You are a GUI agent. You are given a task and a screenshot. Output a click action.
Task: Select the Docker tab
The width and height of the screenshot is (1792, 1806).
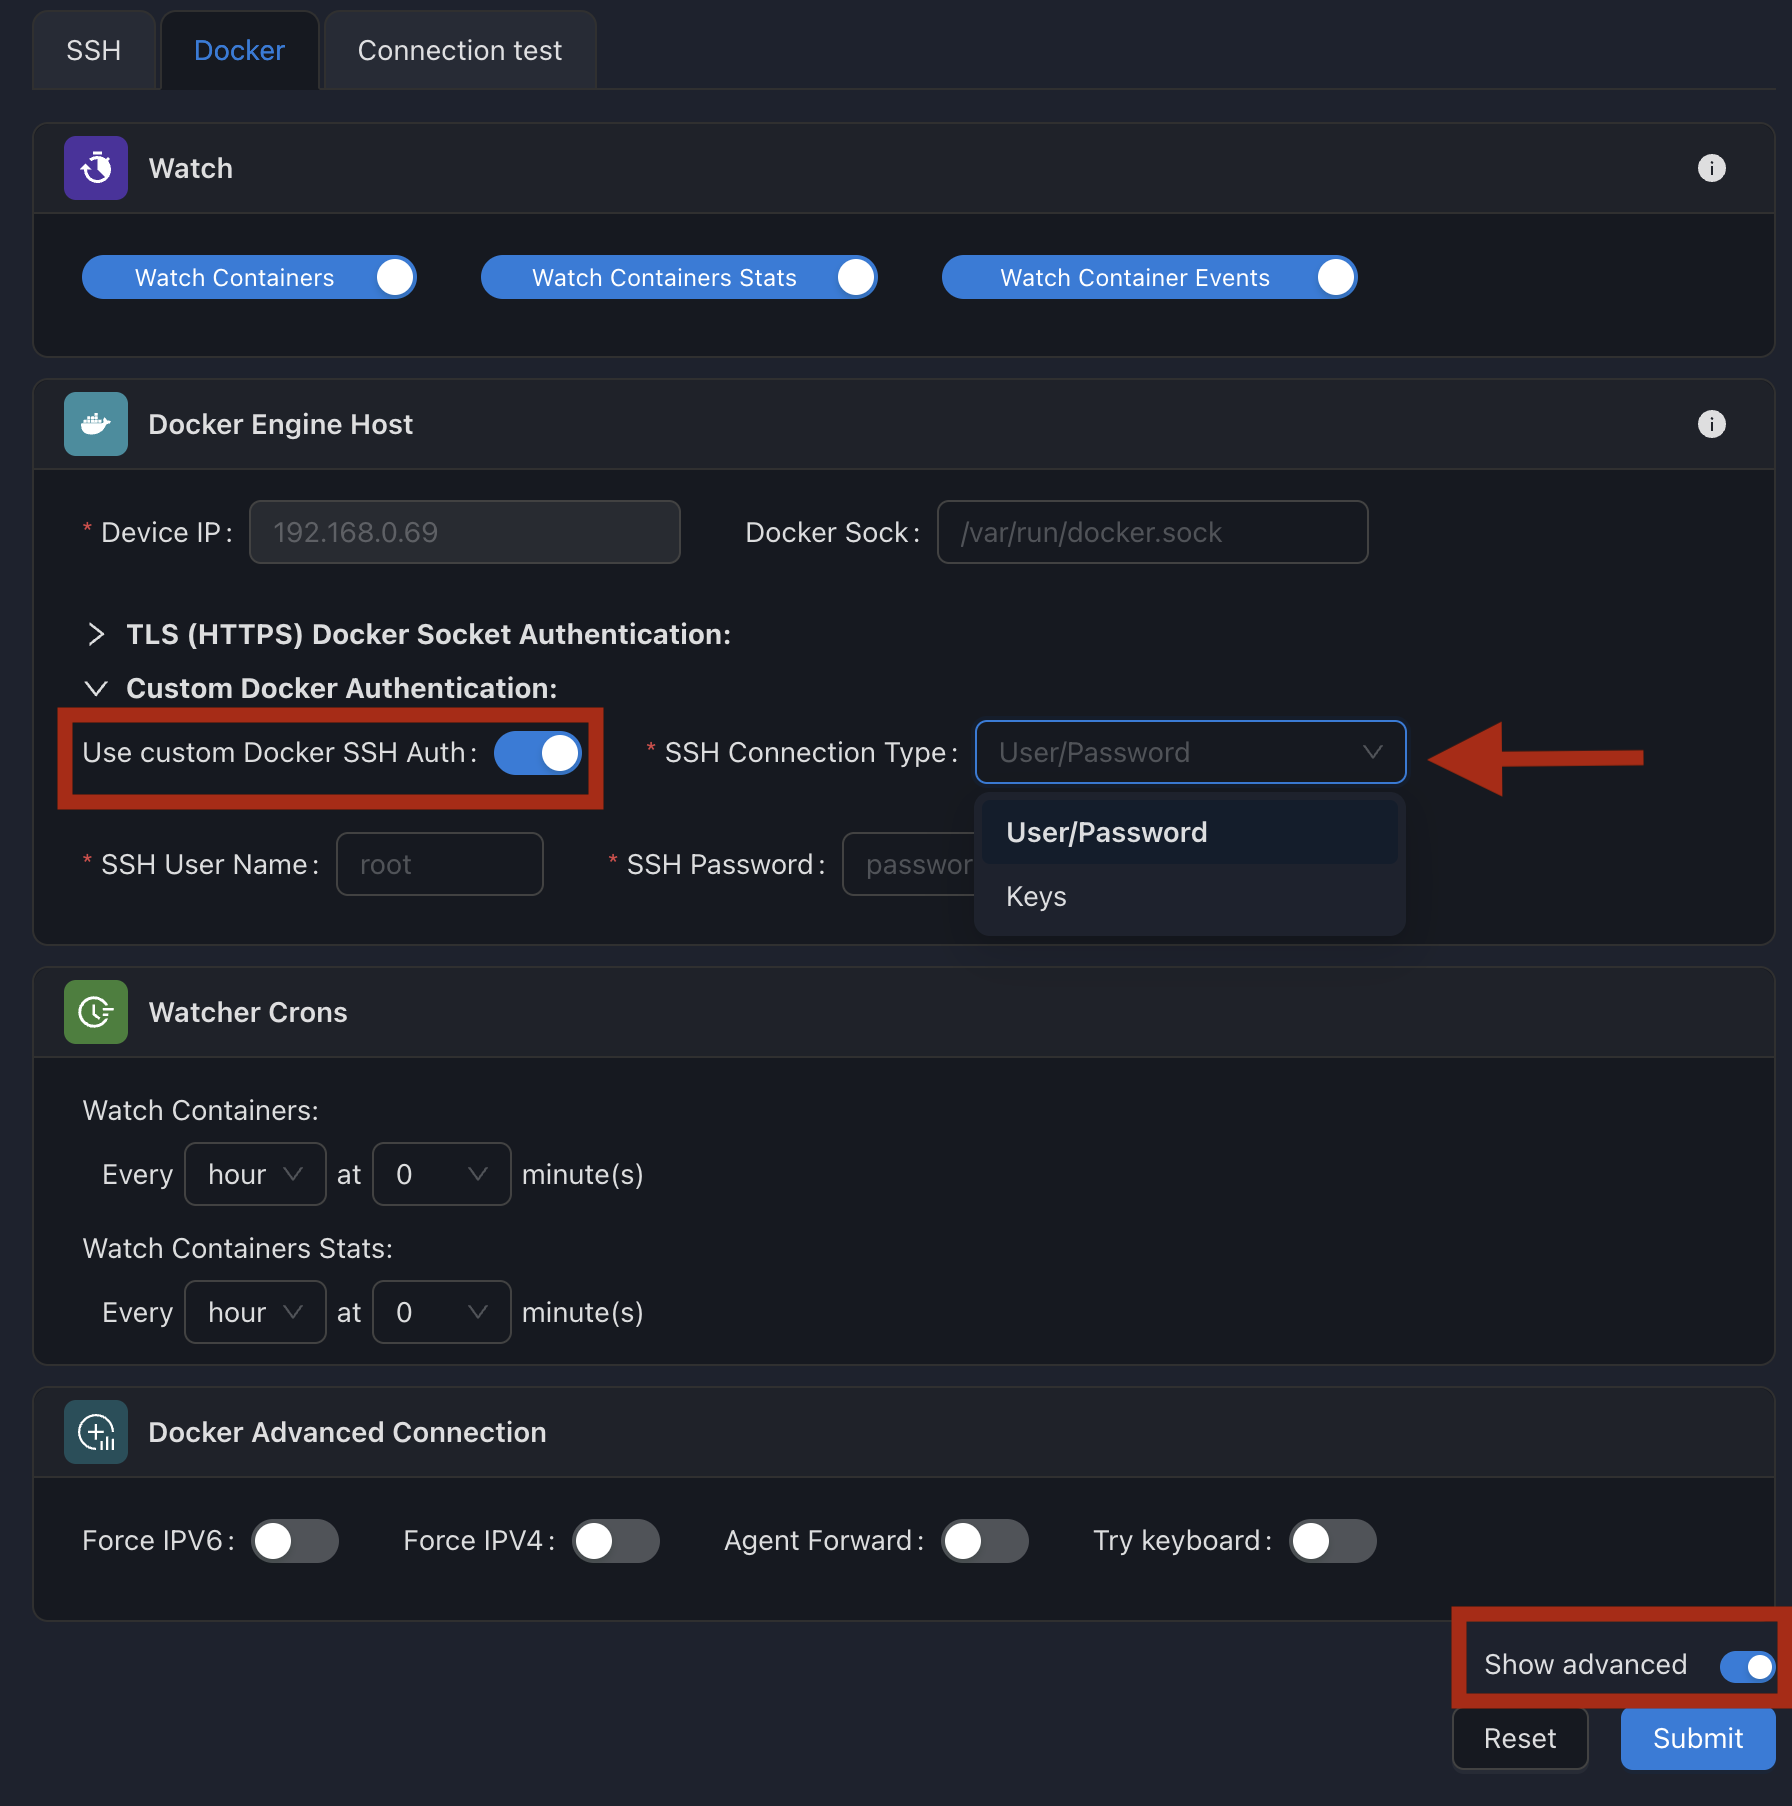point(239,50)
